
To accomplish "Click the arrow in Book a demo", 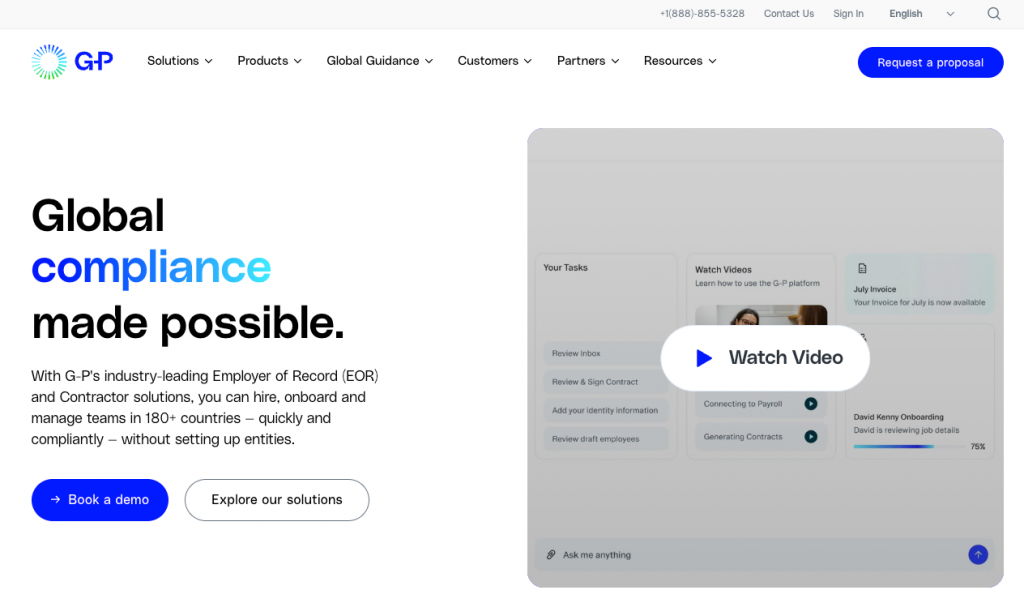I will 56,499.
